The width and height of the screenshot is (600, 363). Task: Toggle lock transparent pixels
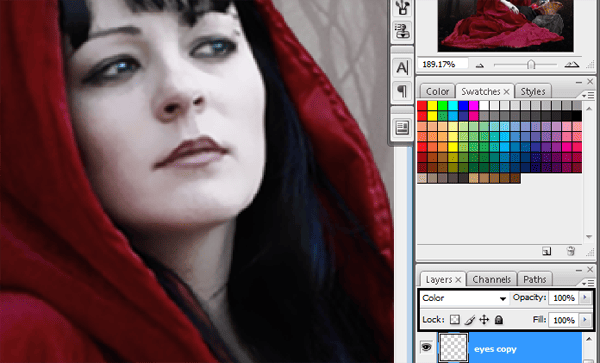(455, 319)
